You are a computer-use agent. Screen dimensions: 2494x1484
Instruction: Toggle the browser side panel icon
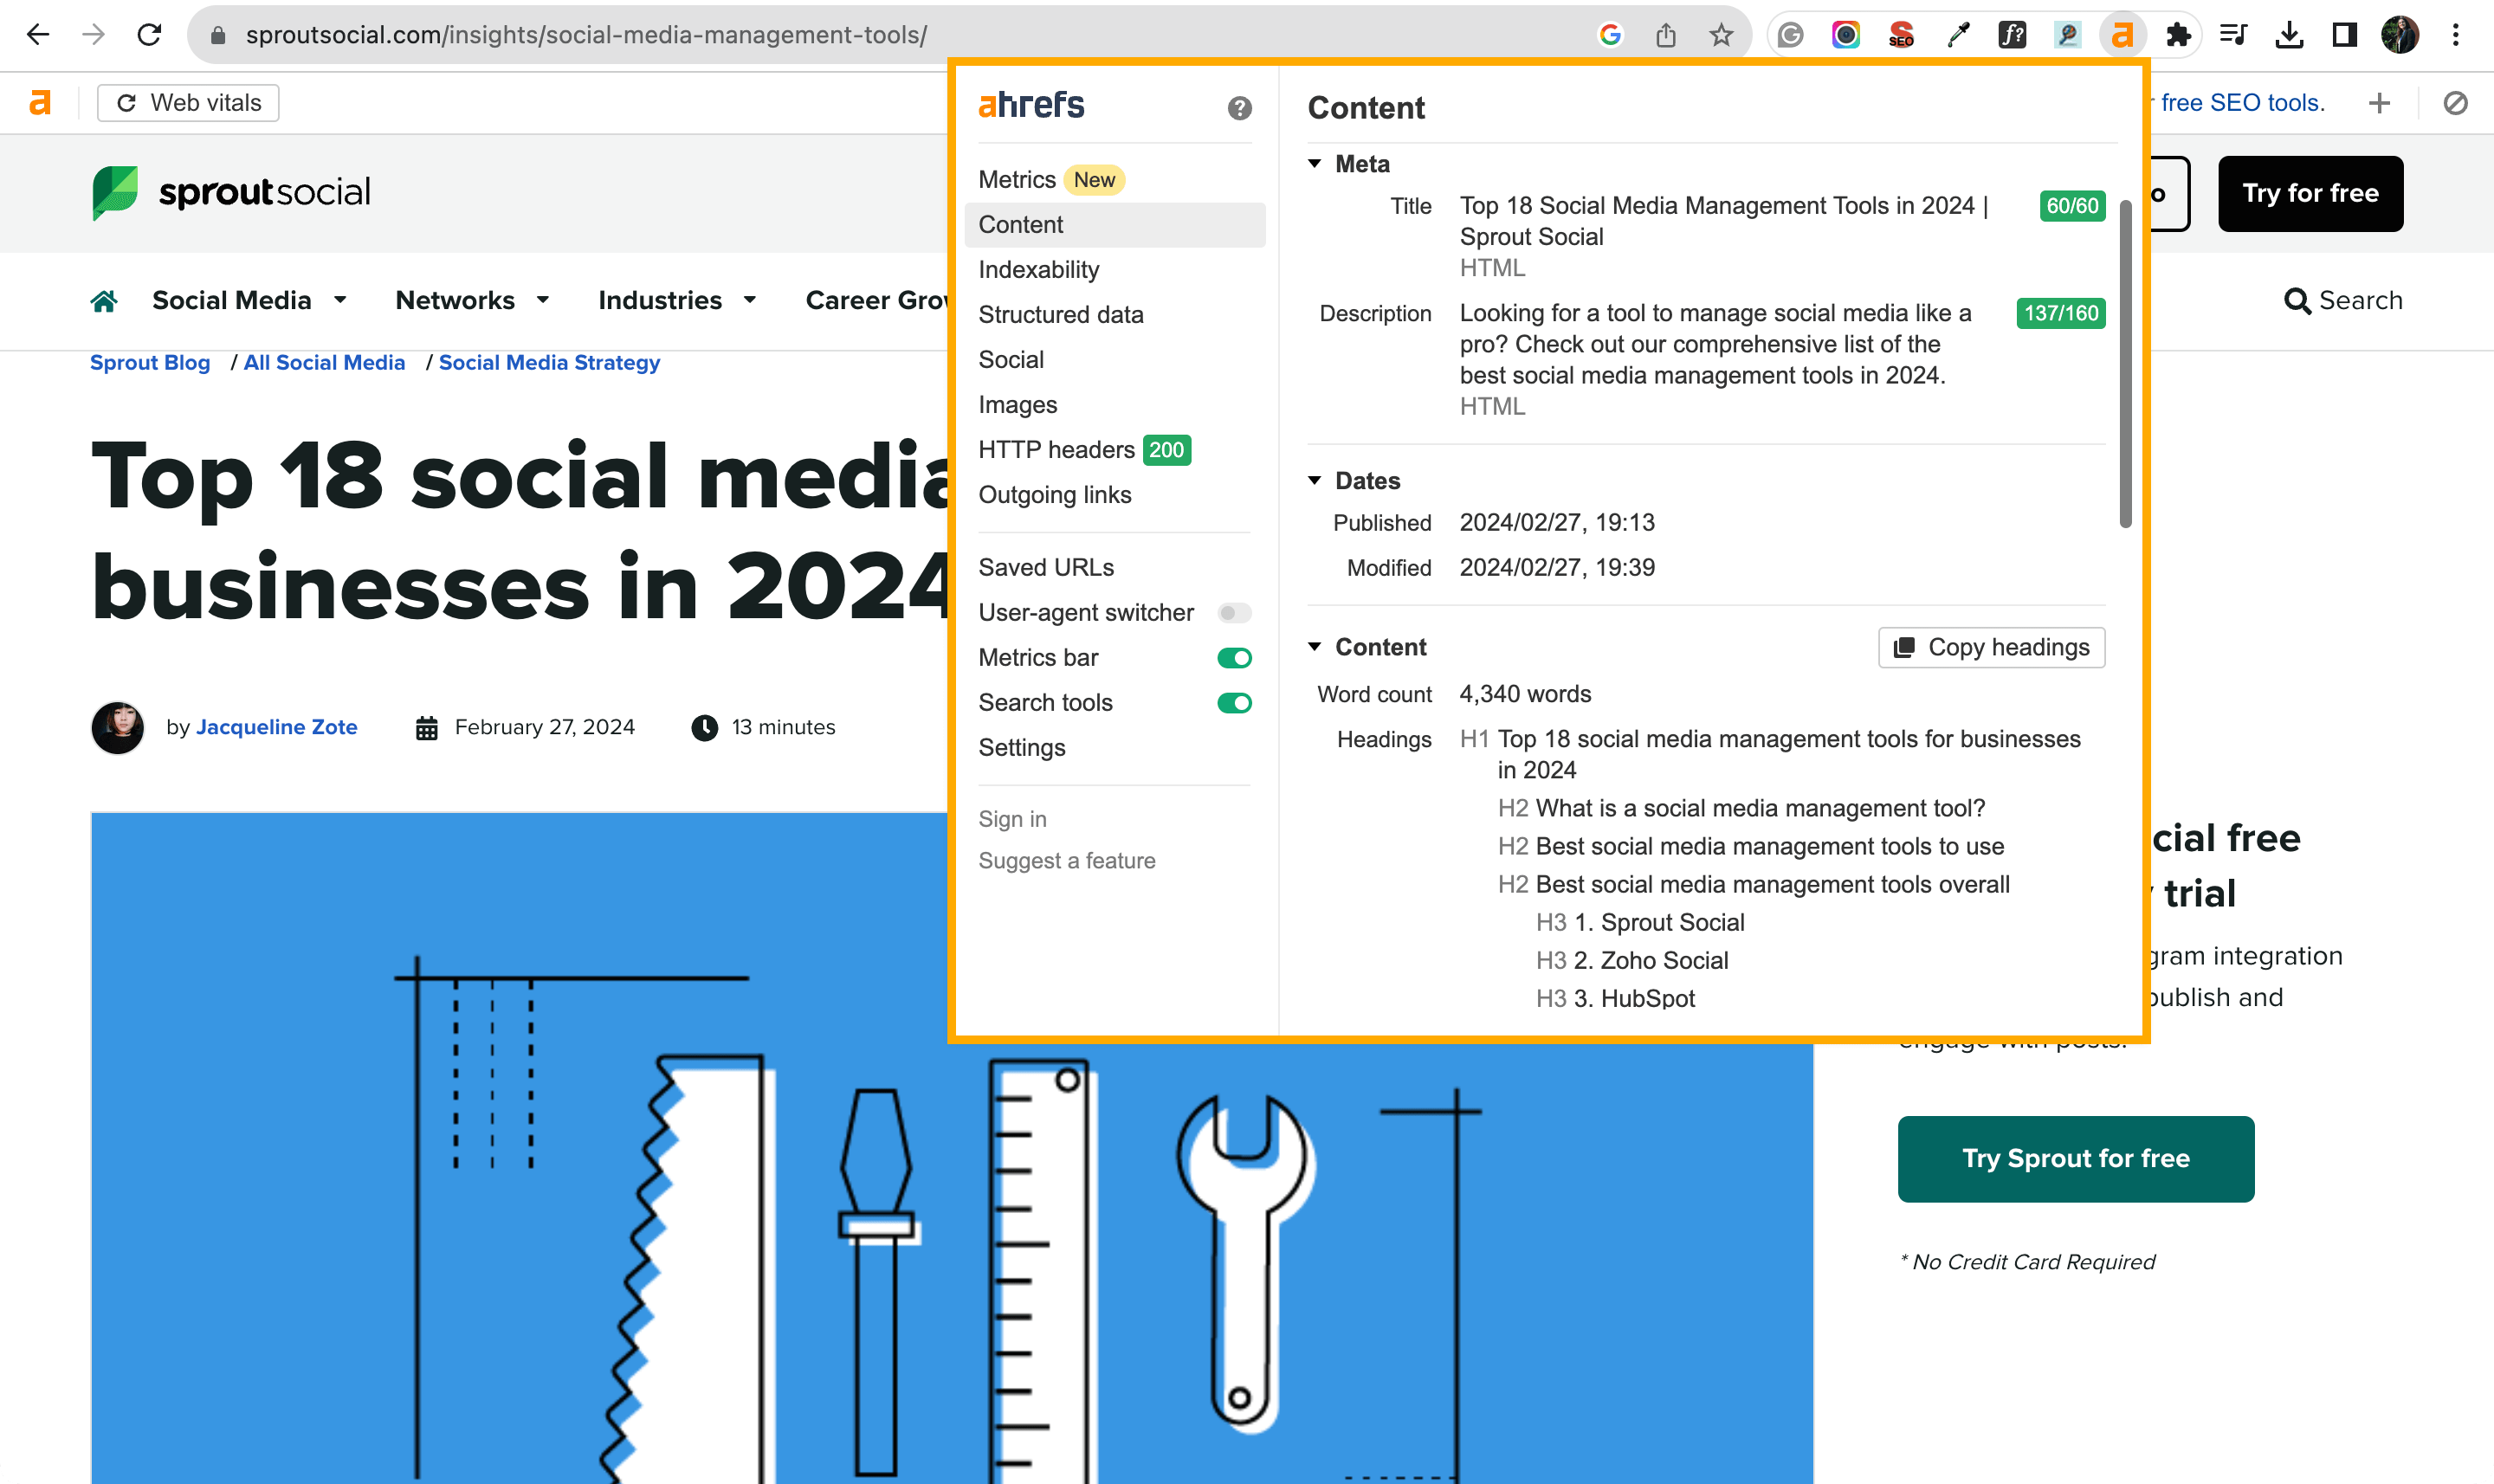click(2344, 35)
